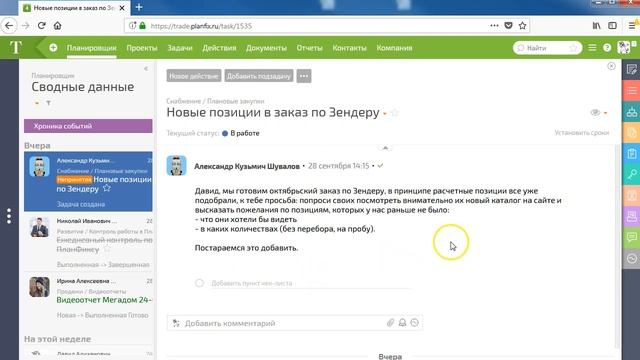Open the red list panel in right sidebar
This screenshot has height=360, width=640.
631,91
